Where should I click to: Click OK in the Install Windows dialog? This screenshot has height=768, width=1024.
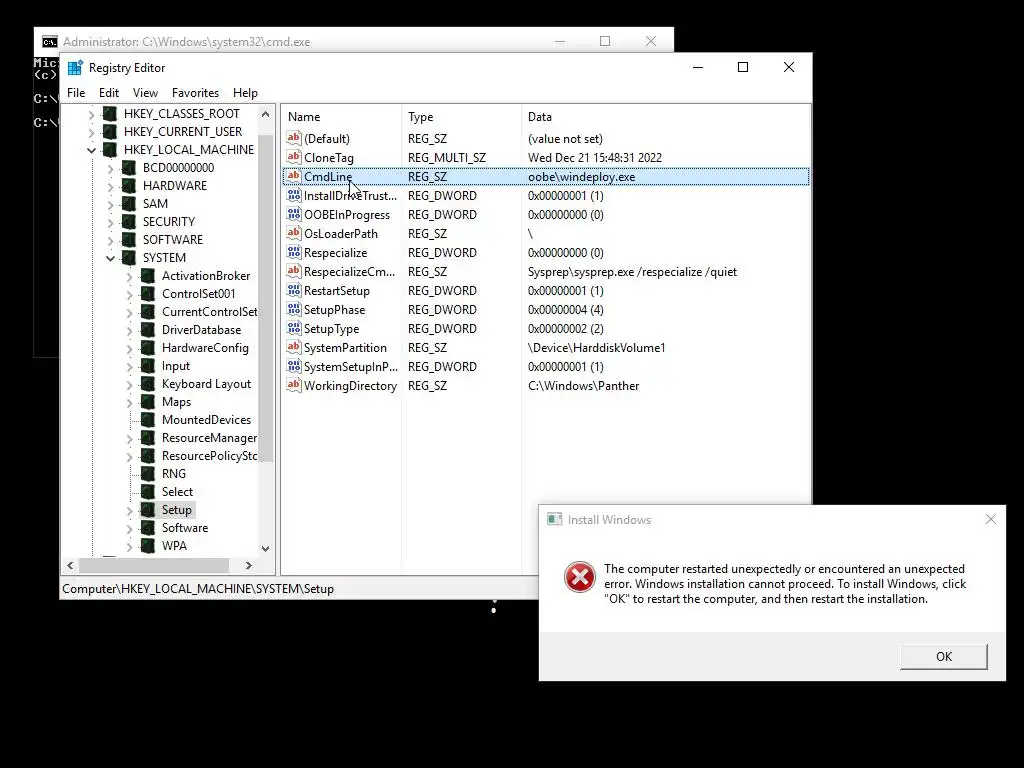(x=944, y=656)
